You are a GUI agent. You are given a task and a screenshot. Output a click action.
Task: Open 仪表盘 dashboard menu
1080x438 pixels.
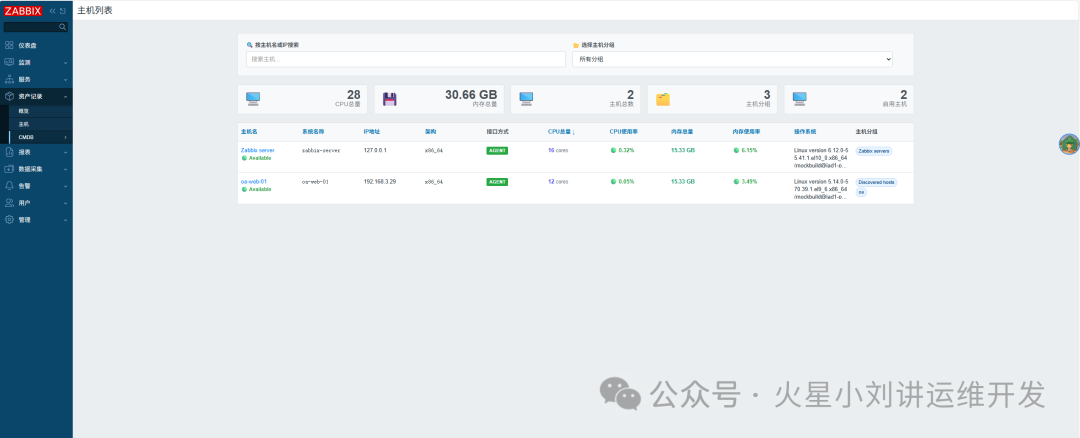36,45
